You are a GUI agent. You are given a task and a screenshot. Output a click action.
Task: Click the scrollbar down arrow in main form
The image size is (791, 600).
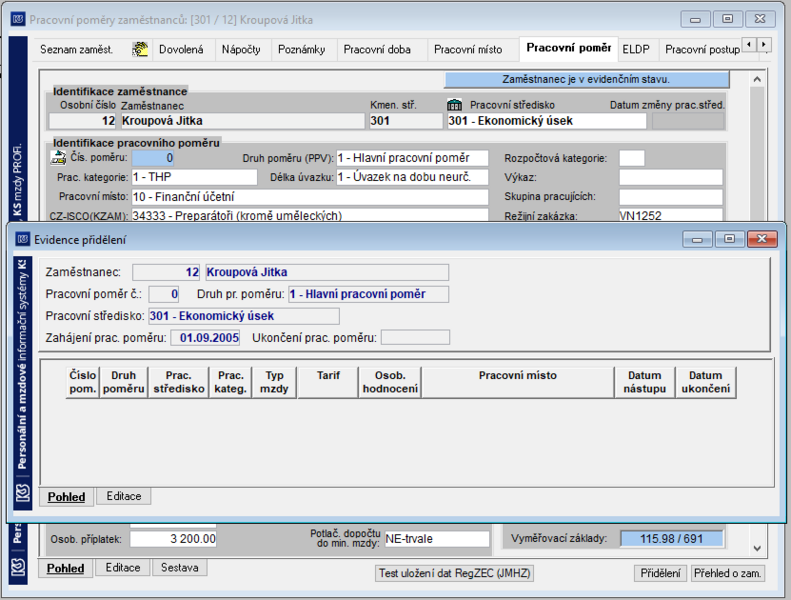pyautogui.click(x=757, y=548)
